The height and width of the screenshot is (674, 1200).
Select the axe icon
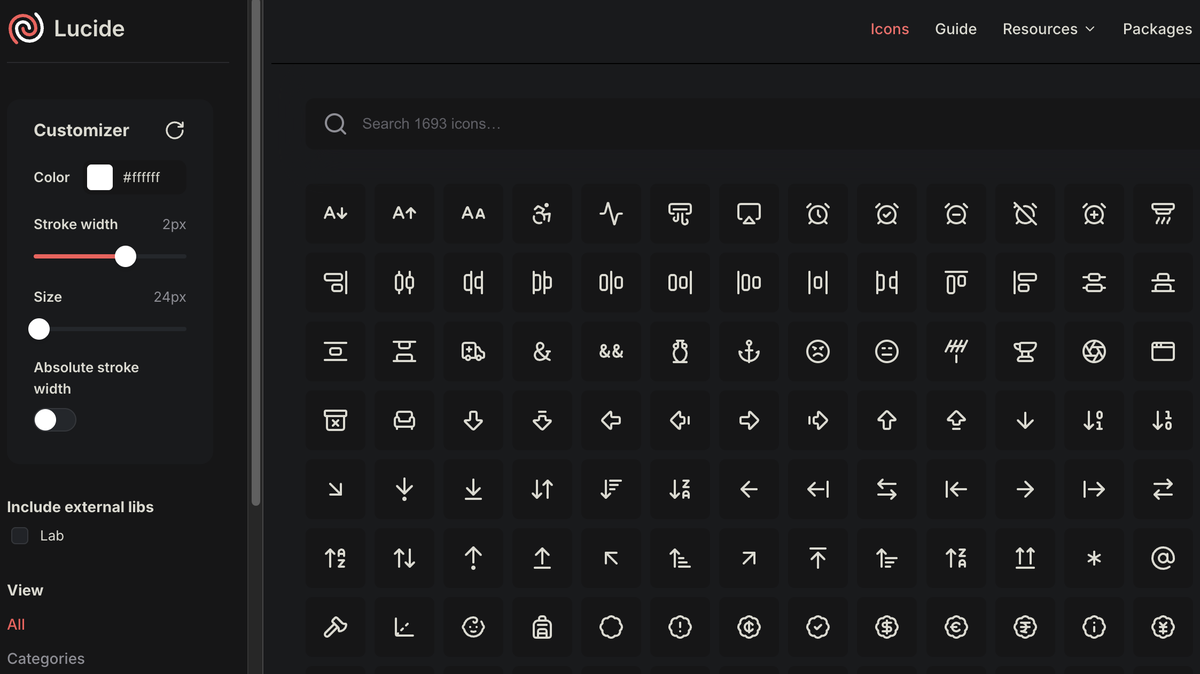point(335,627)
